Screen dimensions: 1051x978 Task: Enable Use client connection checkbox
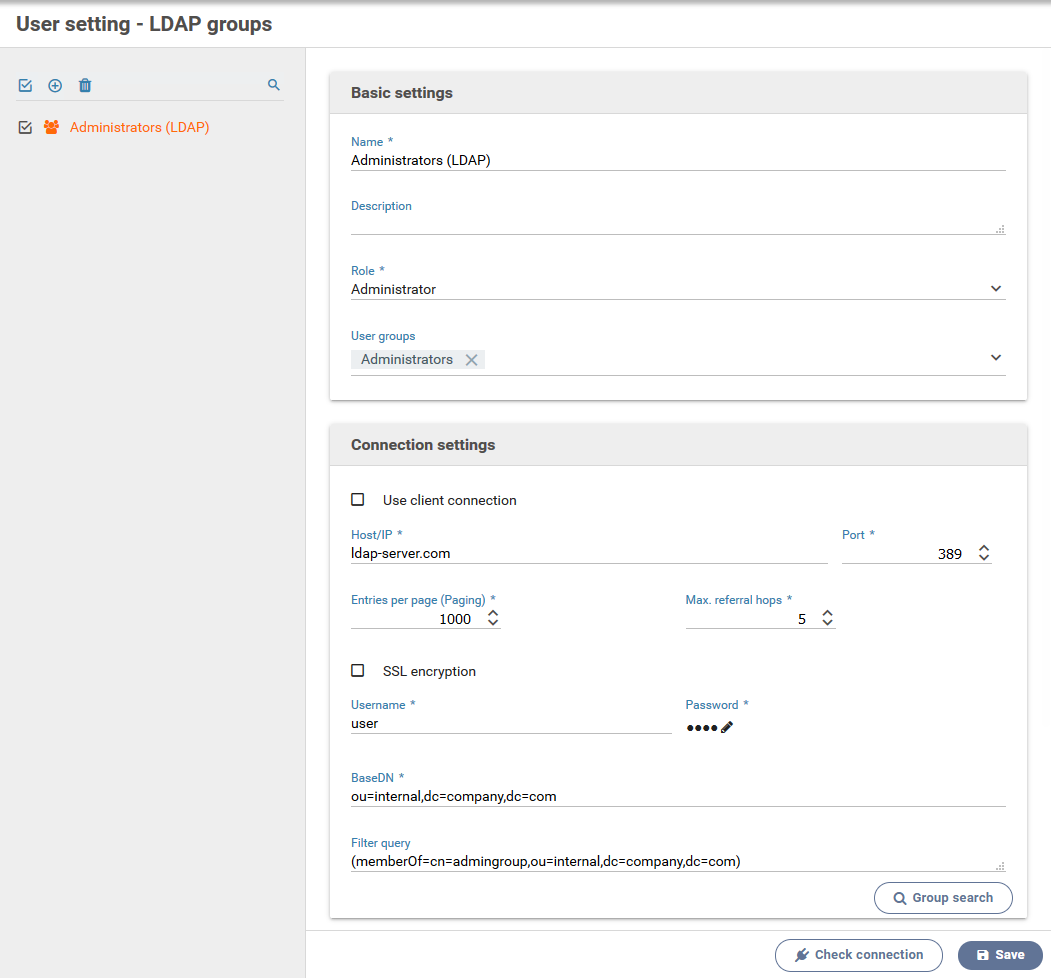pyautogui.click(x=358, y=500)
